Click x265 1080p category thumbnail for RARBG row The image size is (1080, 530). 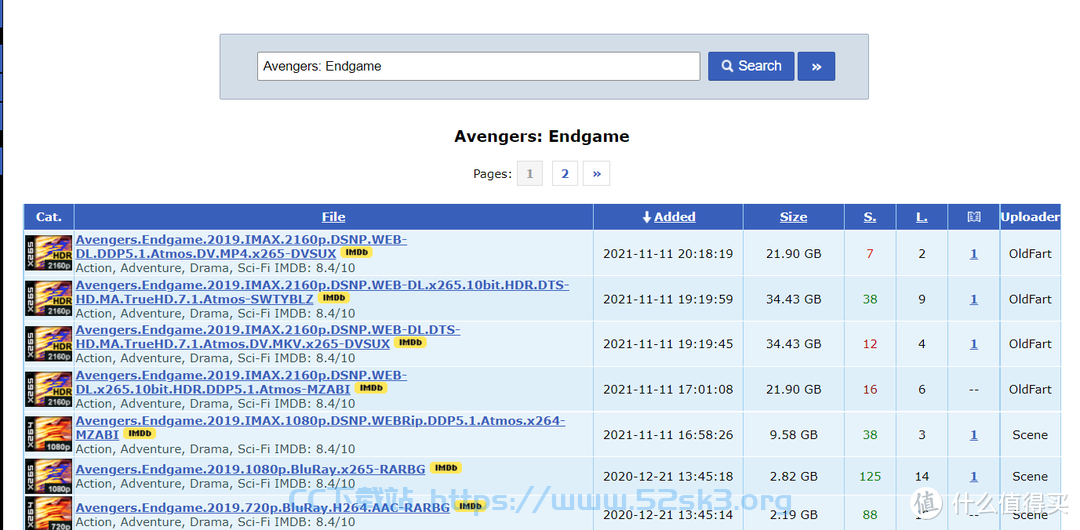pyautogui.click(x=49, y=476)
